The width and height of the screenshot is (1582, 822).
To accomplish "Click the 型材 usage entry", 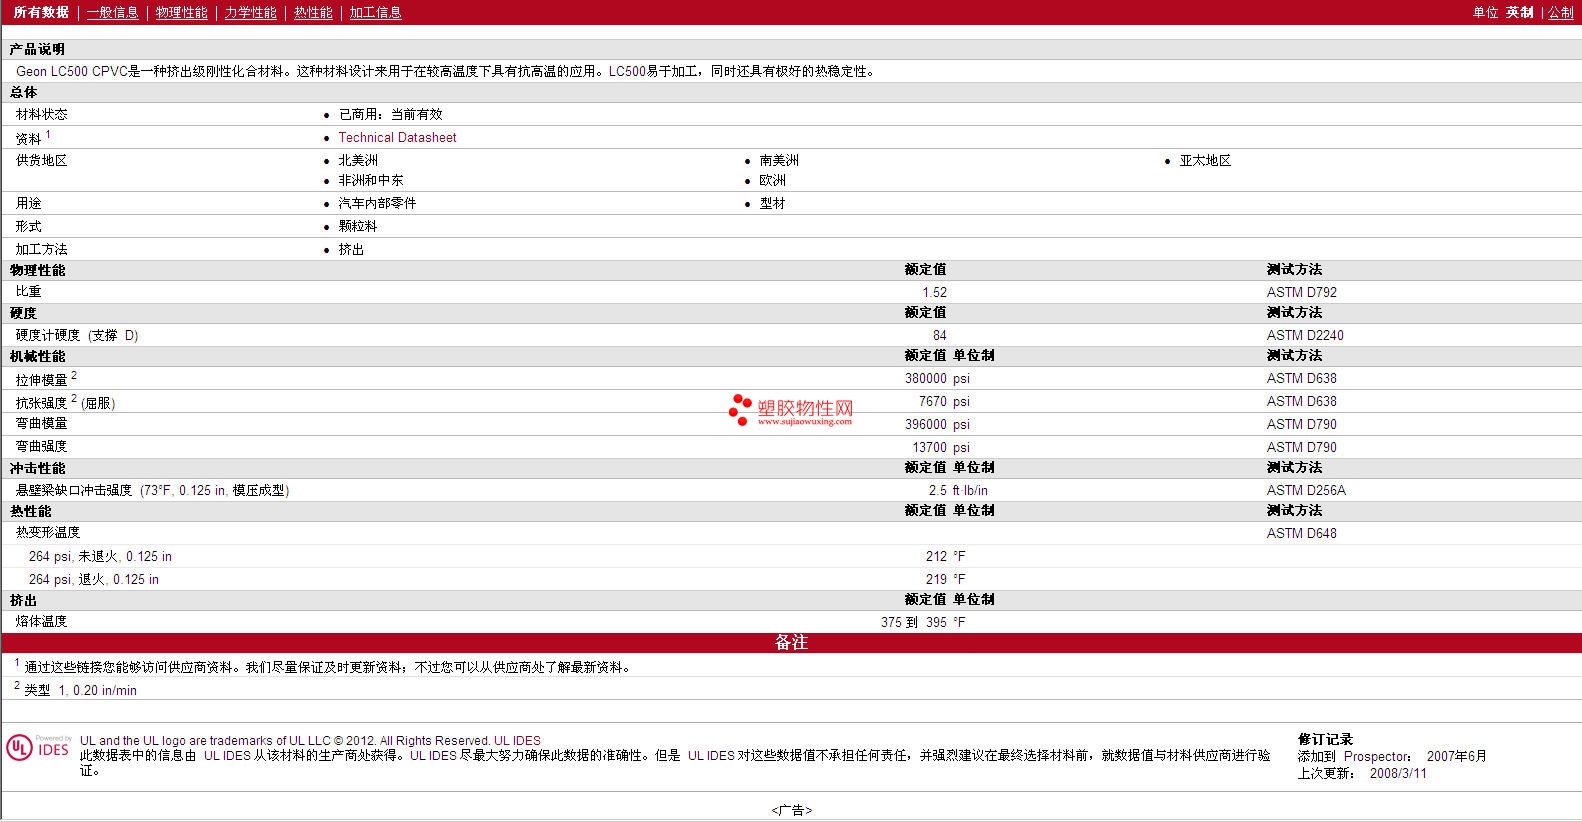I will tap(773, 203).
